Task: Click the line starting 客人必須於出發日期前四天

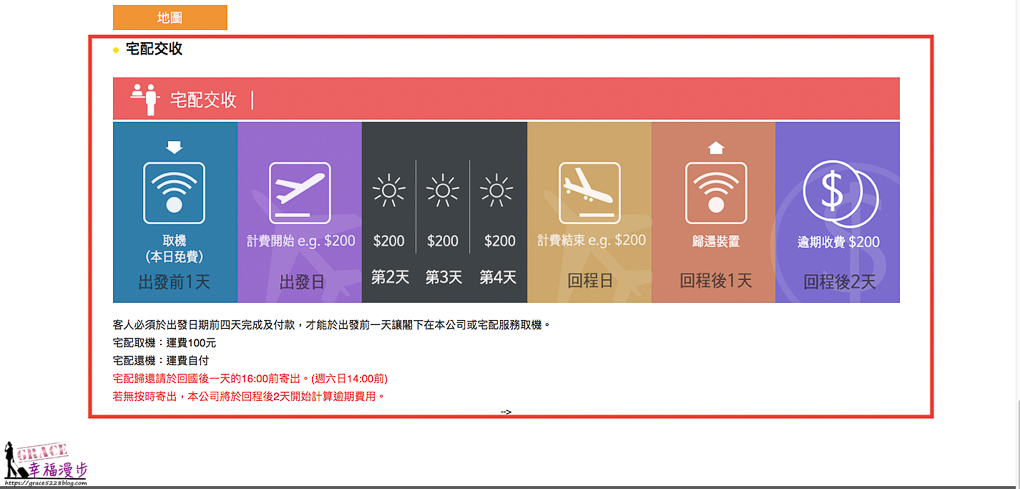Action: pos(332,324)
